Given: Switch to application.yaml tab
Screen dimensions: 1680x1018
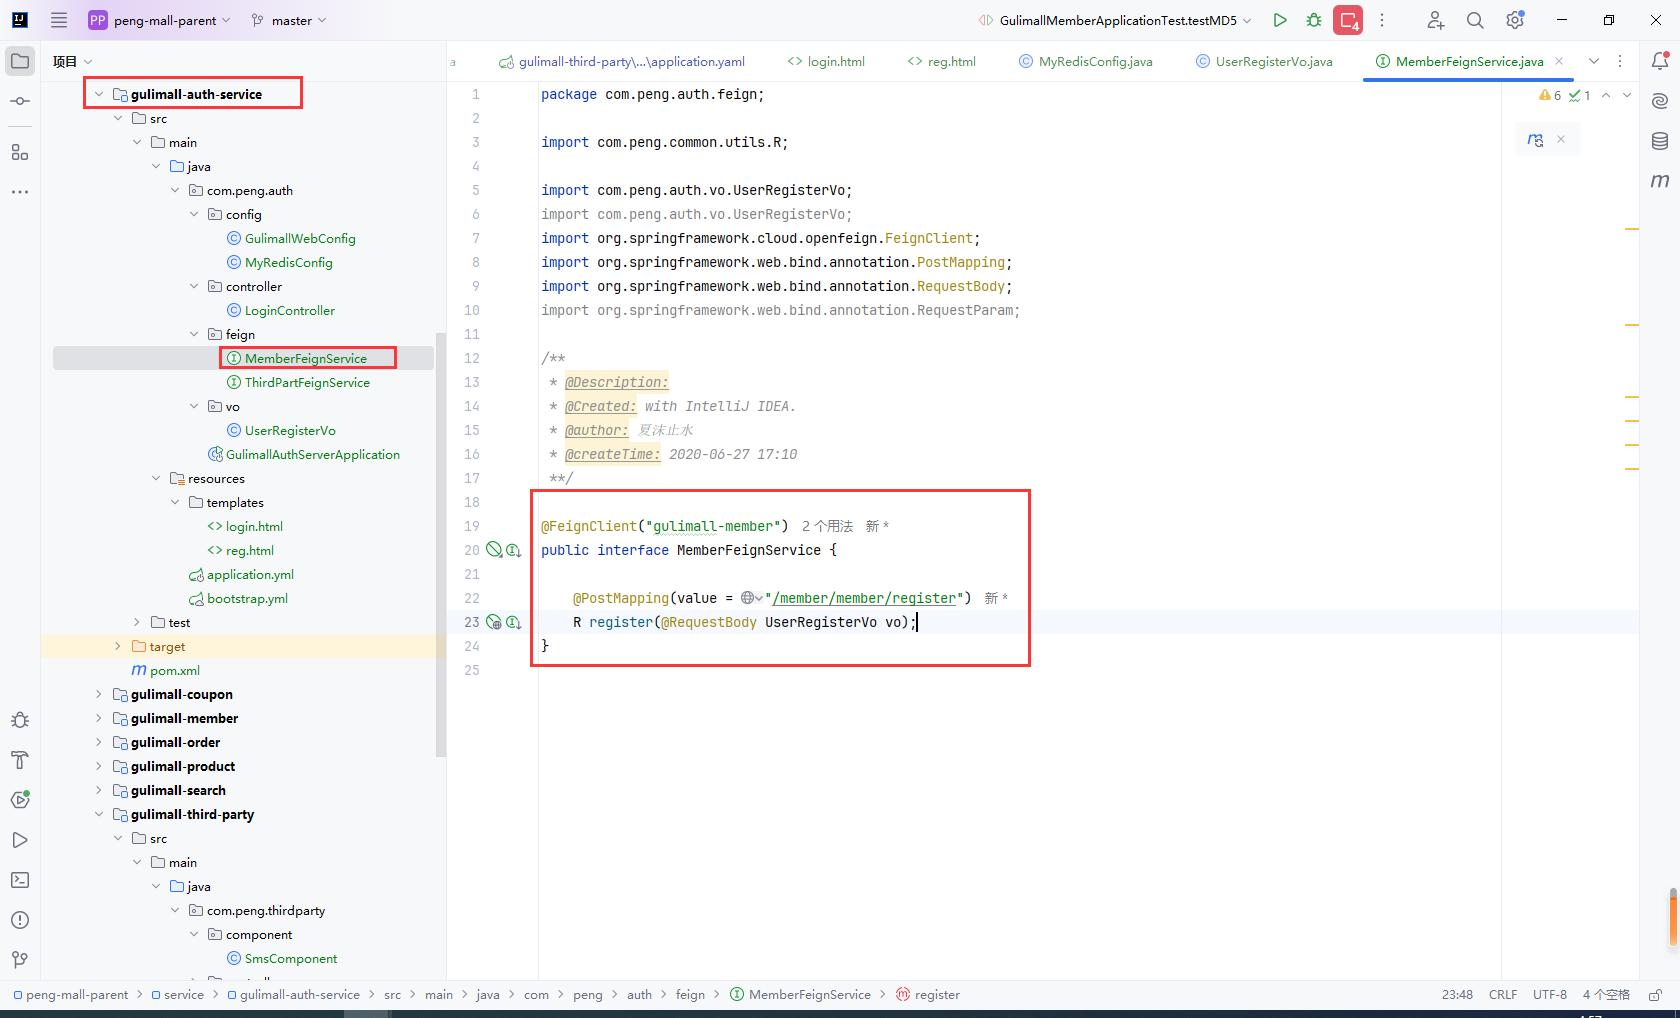Looking at the screenshot, I should tap(622, 61).
